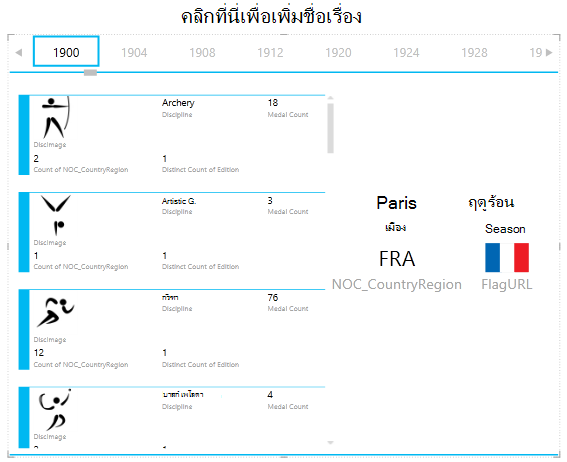
Task: Click the Archery discipline name
Action: (x=178, y=103)
